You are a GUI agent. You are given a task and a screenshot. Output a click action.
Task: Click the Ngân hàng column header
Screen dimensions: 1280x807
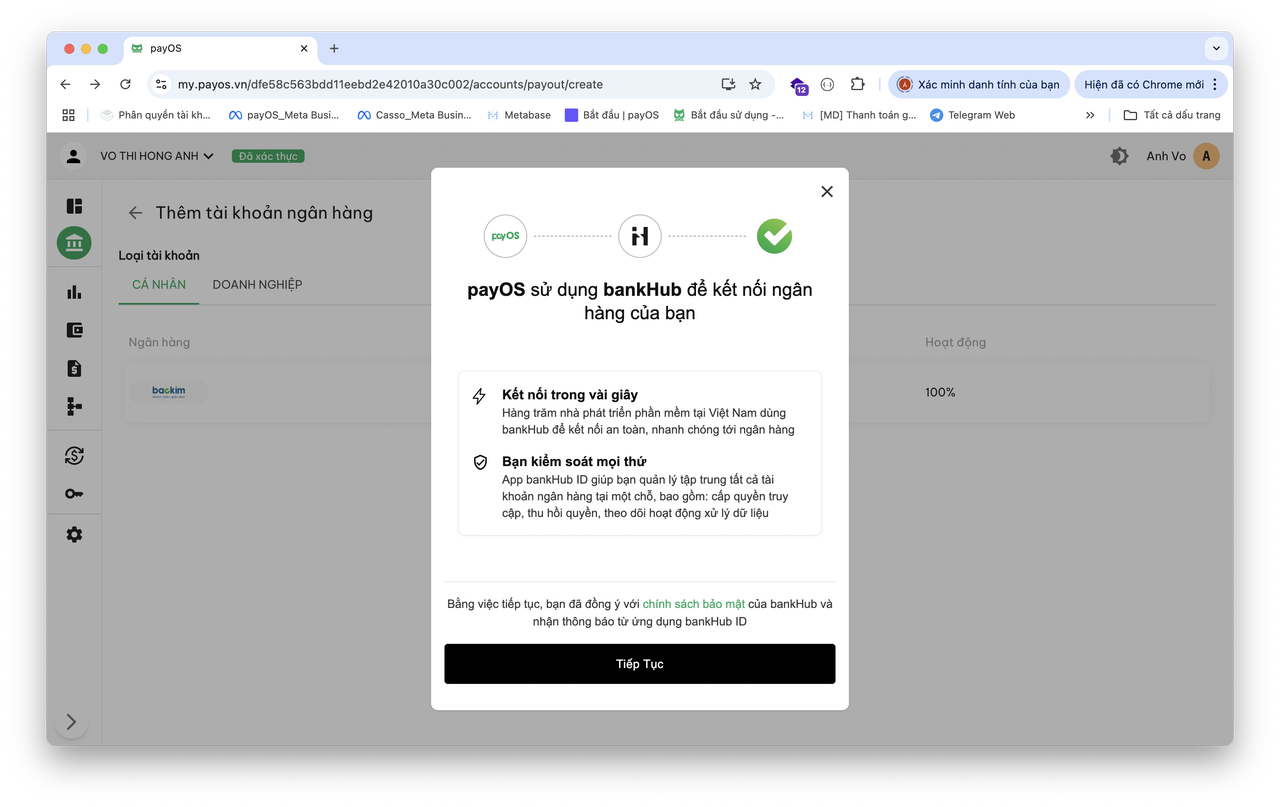click(x=159, y=342)
